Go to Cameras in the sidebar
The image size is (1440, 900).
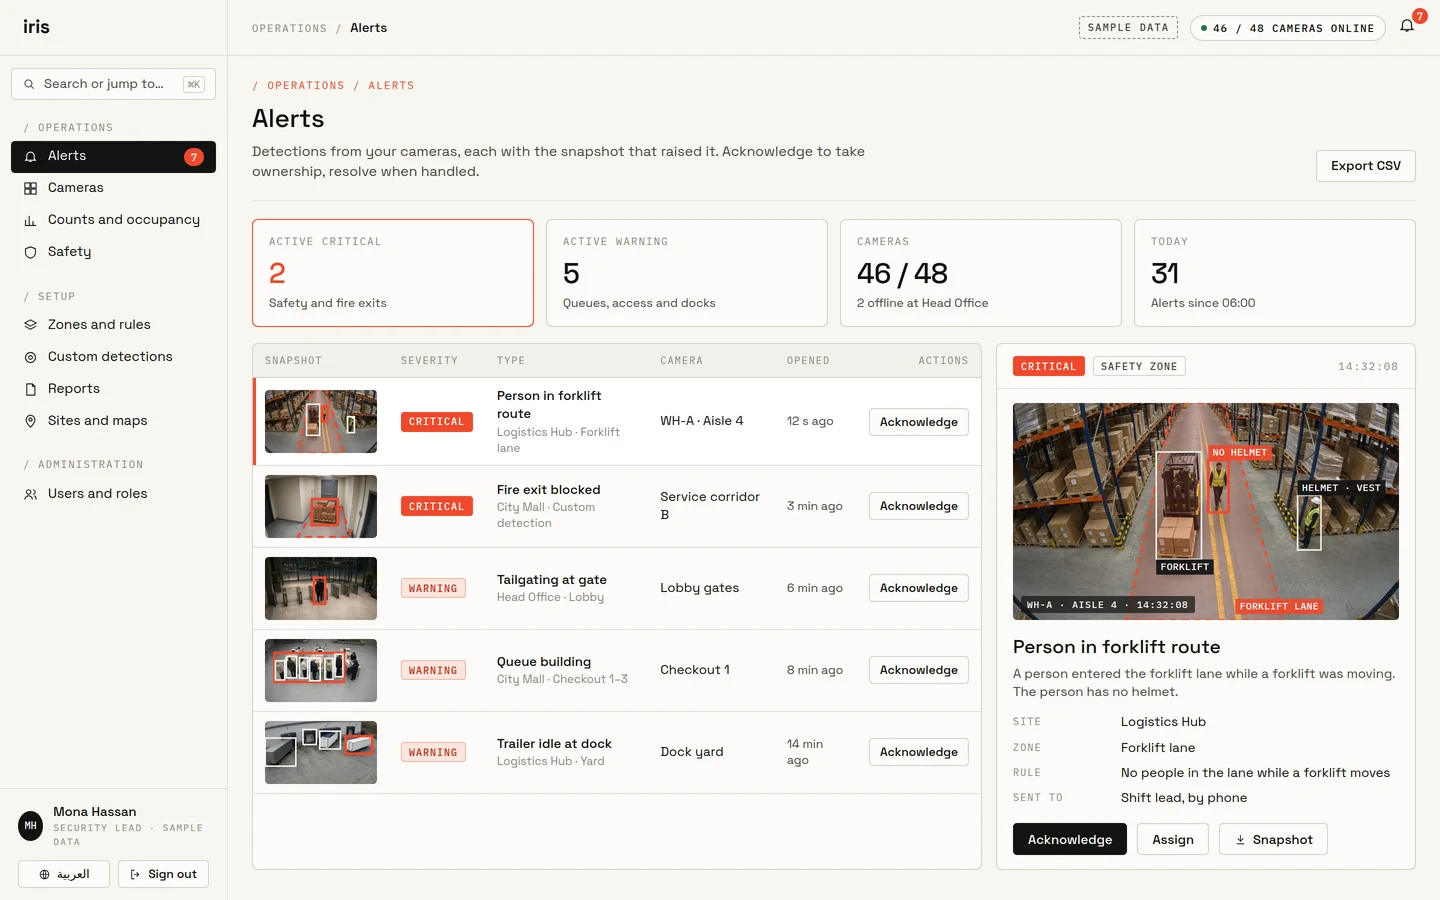tap(113, 188)
